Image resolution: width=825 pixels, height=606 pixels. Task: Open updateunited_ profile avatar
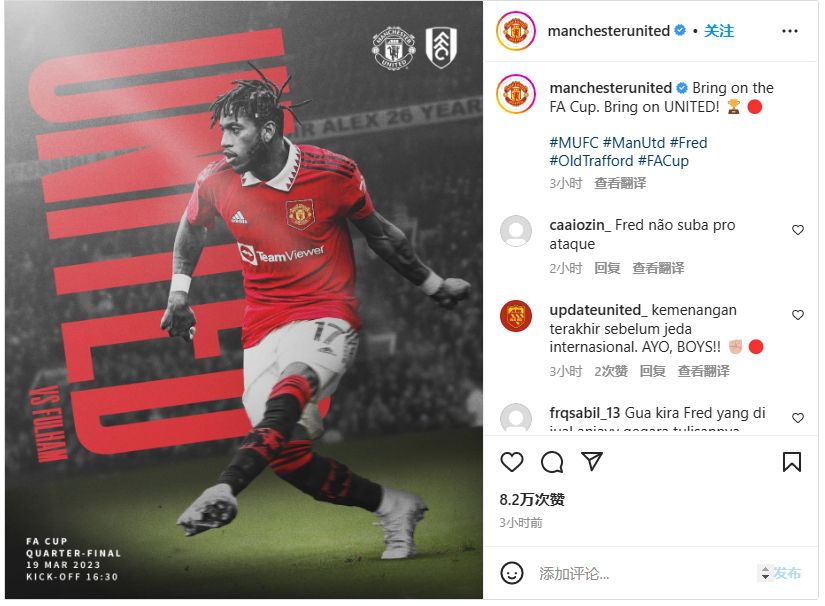click(x=516, y=316)
